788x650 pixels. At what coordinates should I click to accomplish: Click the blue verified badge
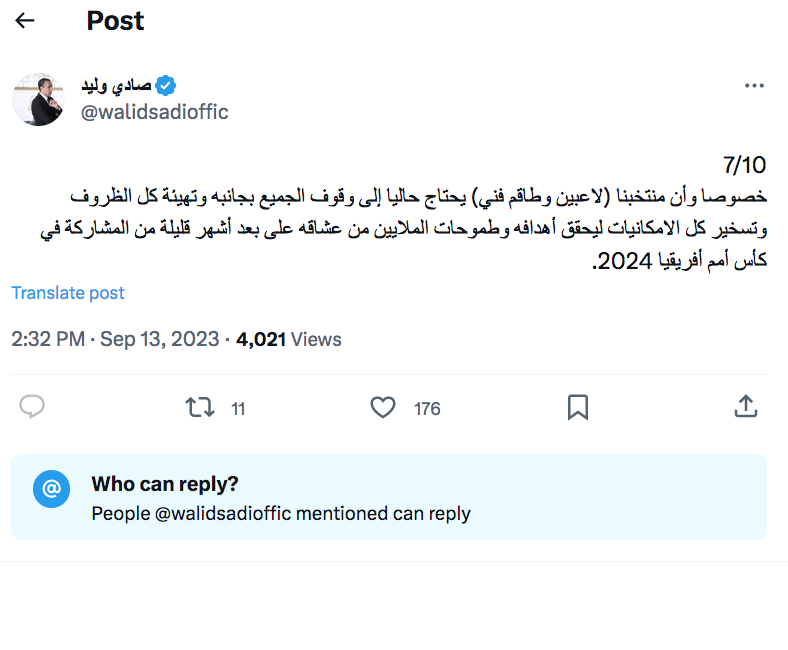(169, 84)
